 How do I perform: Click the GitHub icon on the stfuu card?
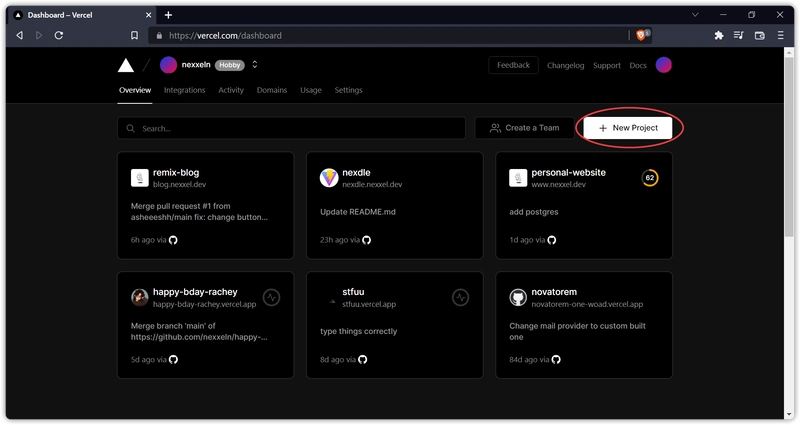point(362,359)
